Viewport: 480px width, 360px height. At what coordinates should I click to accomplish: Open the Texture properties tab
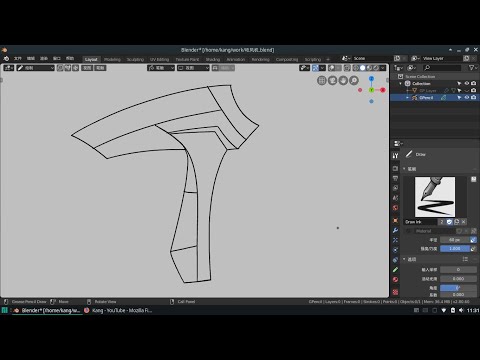tap(395, 292)
